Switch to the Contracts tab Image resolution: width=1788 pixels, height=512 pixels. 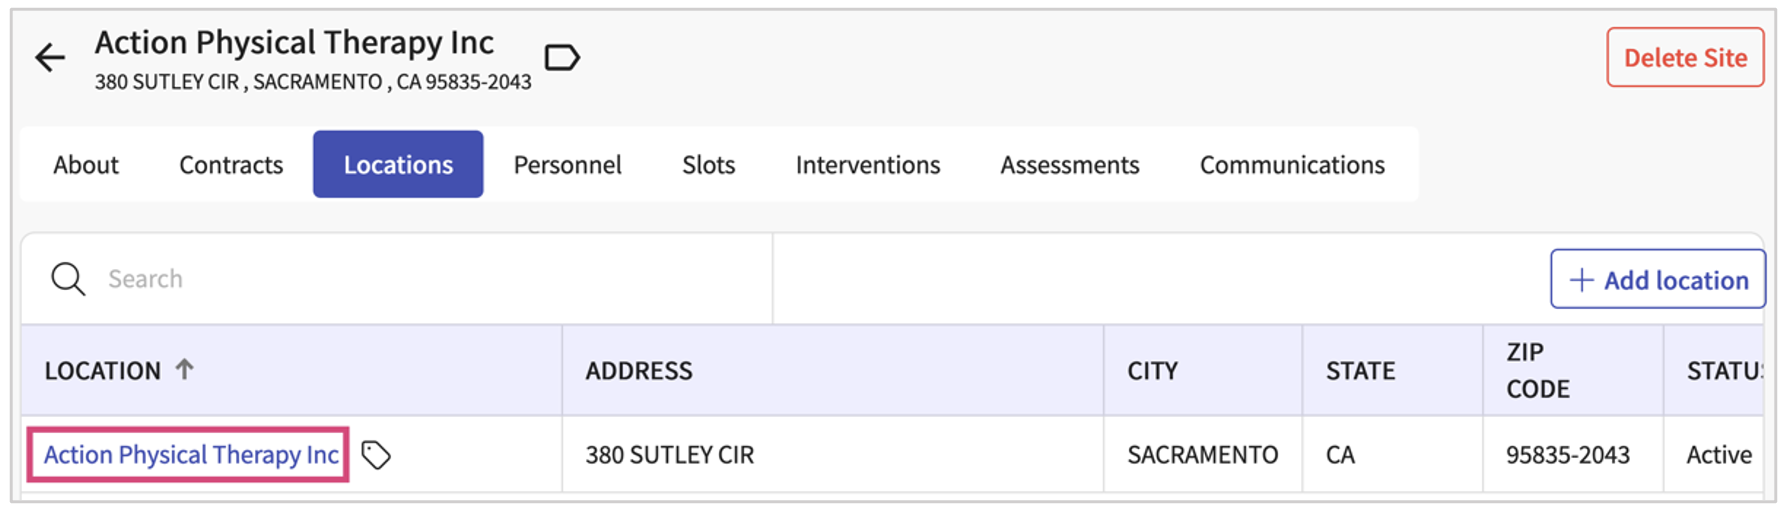(x=231, y=165)
